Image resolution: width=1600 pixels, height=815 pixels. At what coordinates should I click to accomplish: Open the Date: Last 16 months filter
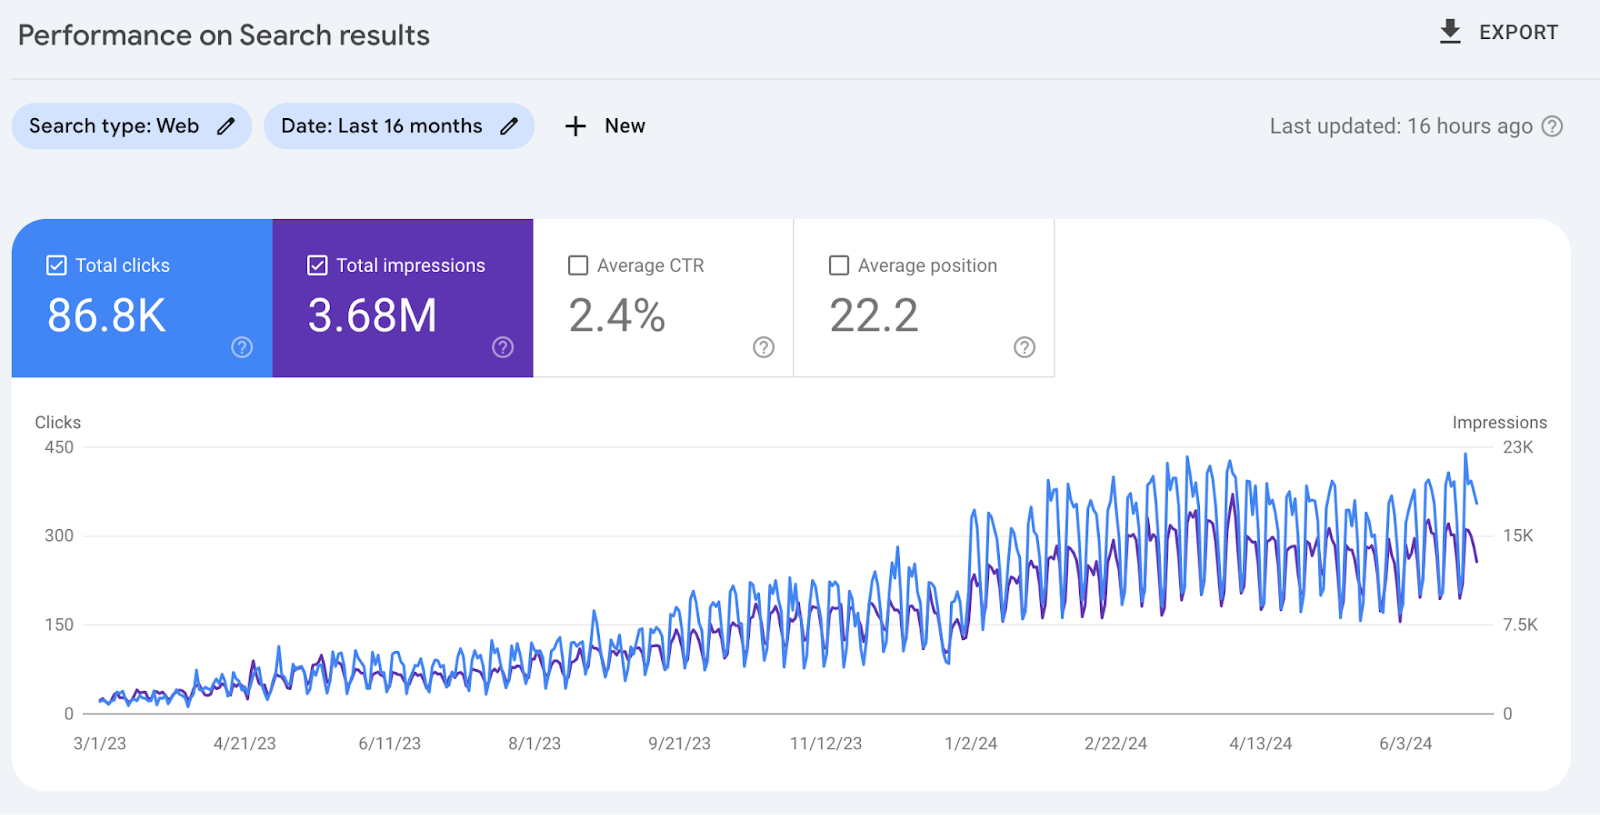(x=399, y=126)
